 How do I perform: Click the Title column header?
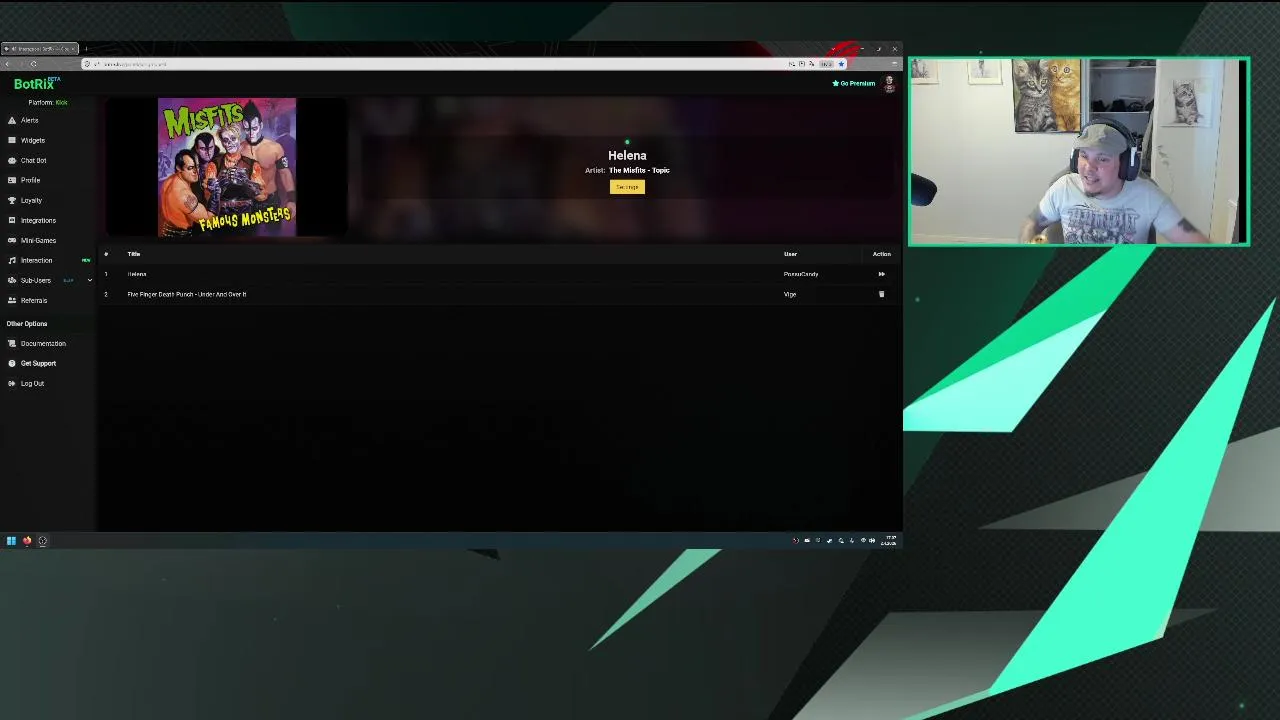pyautogui.click(x=134, y=254)
